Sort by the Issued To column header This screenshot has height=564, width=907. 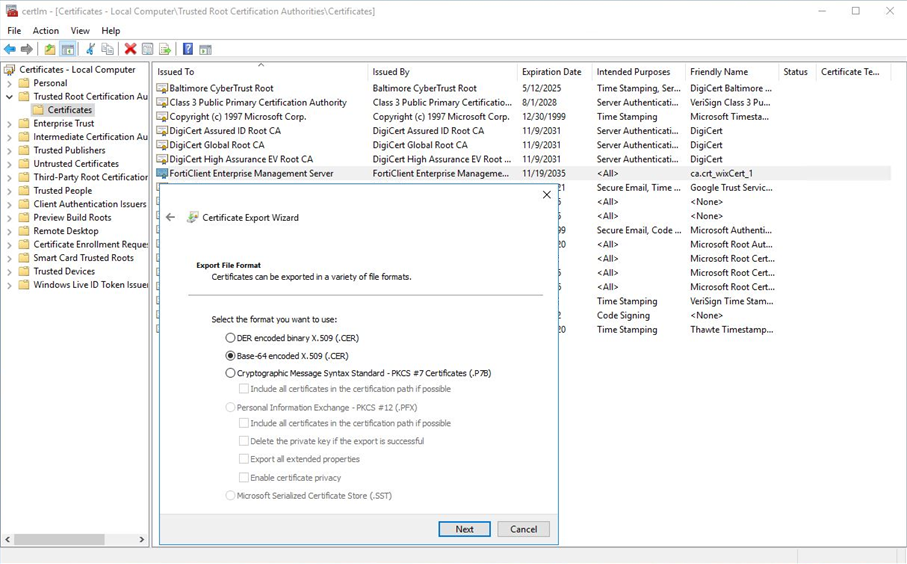coord(260,72)
